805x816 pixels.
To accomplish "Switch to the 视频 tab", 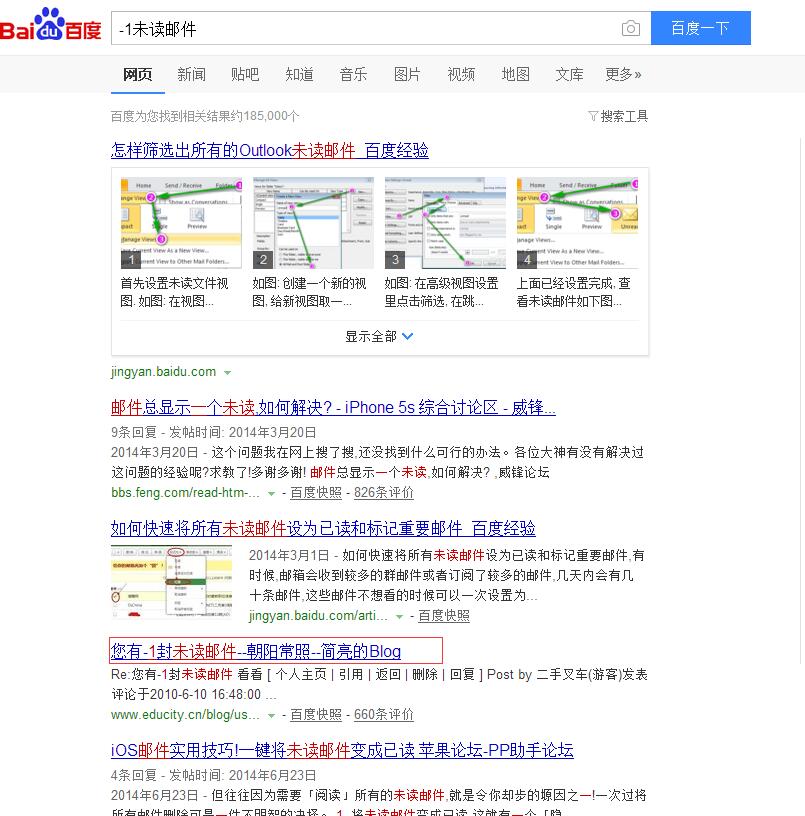I will pos(461,74).
